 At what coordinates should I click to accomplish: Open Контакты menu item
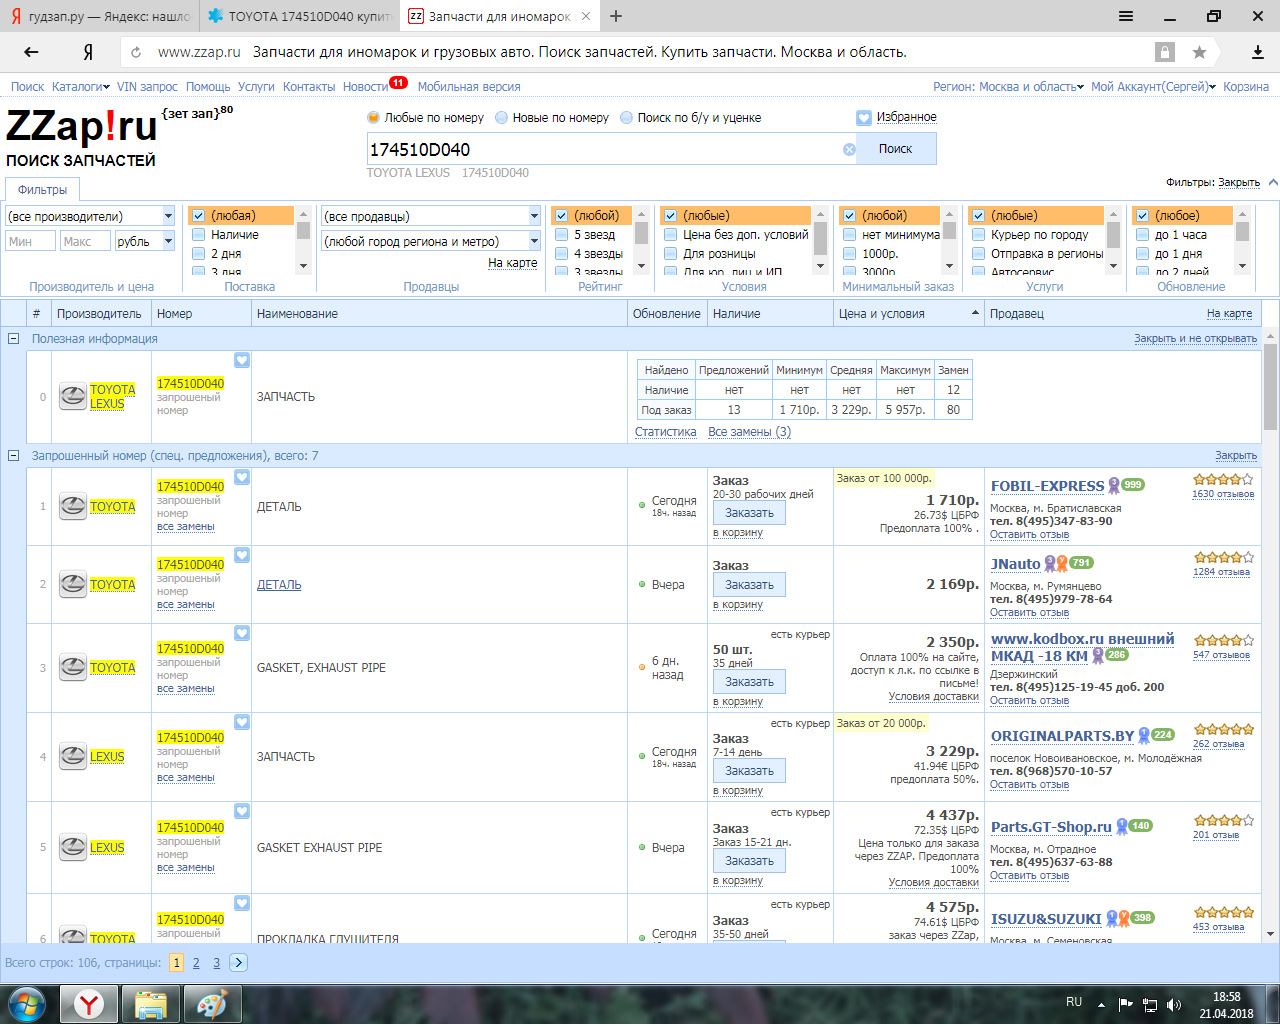(x=309, y=87)
